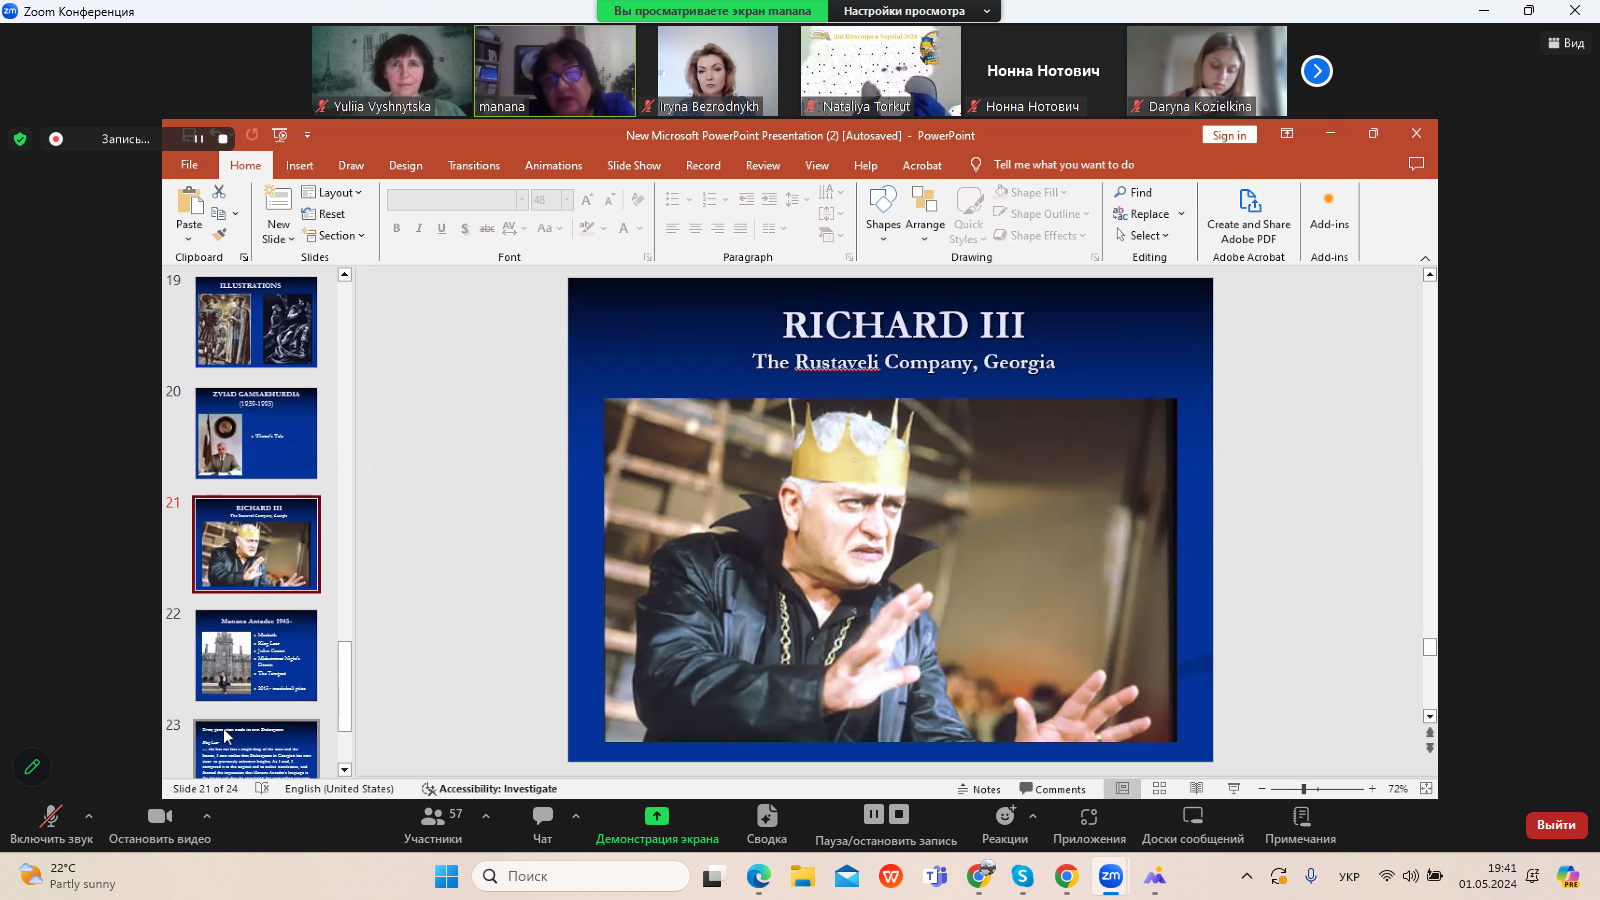Stop the video camera in Zoom
The height and width of the screenshot is (900, 1600).
point(159,824)
